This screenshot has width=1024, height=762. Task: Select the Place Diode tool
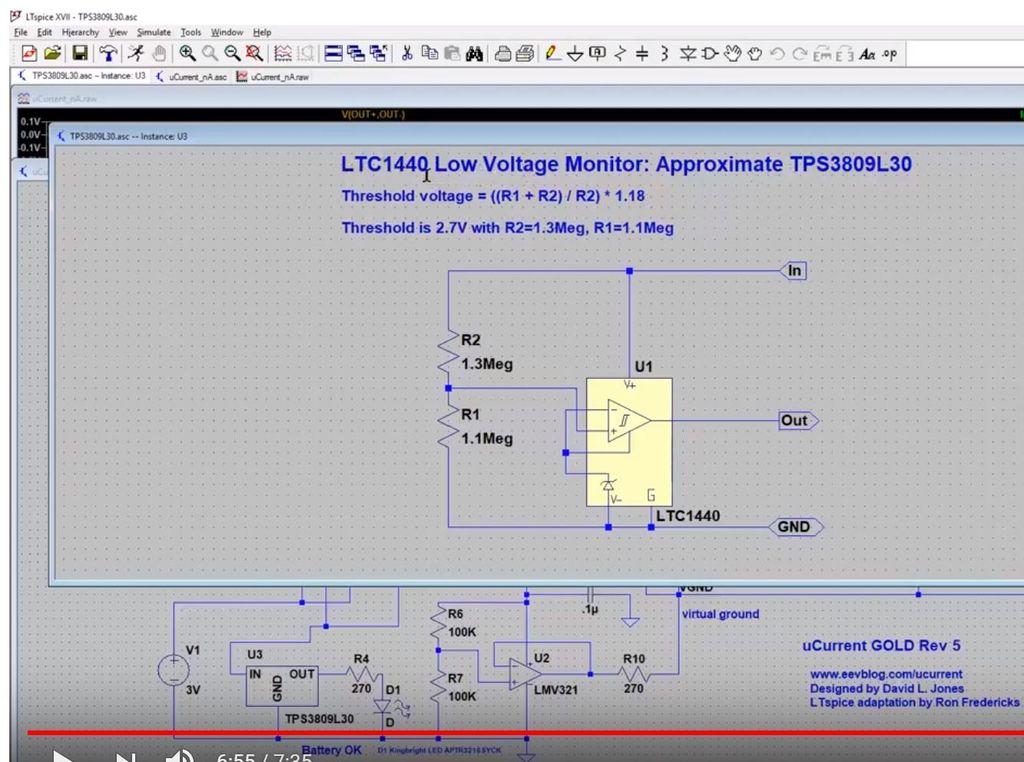tap(687, 54)
